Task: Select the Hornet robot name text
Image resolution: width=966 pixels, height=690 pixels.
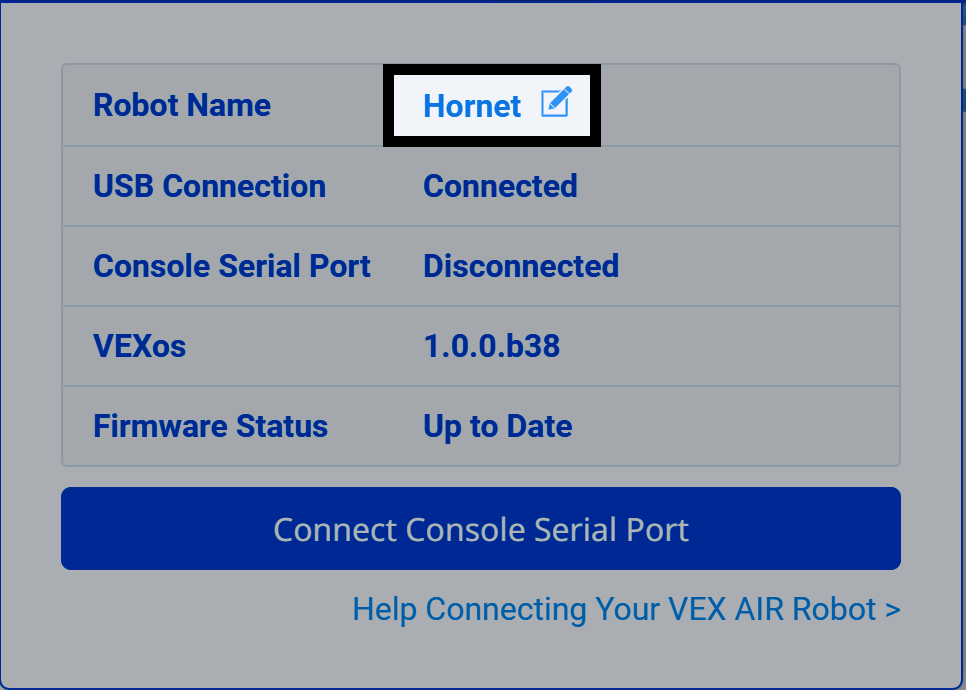Action: click(472, 106)
